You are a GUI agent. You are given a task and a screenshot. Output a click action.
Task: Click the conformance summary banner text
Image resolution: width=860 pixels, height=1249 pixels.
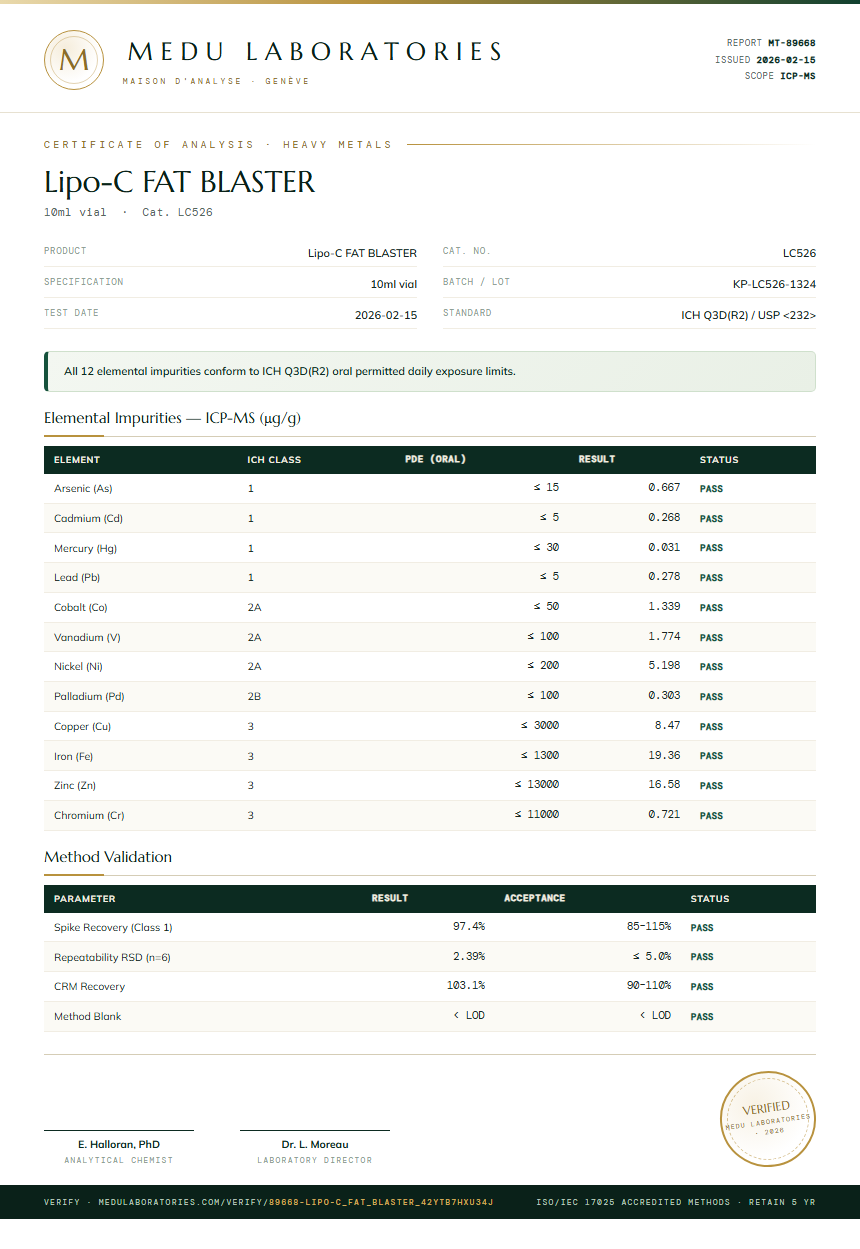coord(290,371)
